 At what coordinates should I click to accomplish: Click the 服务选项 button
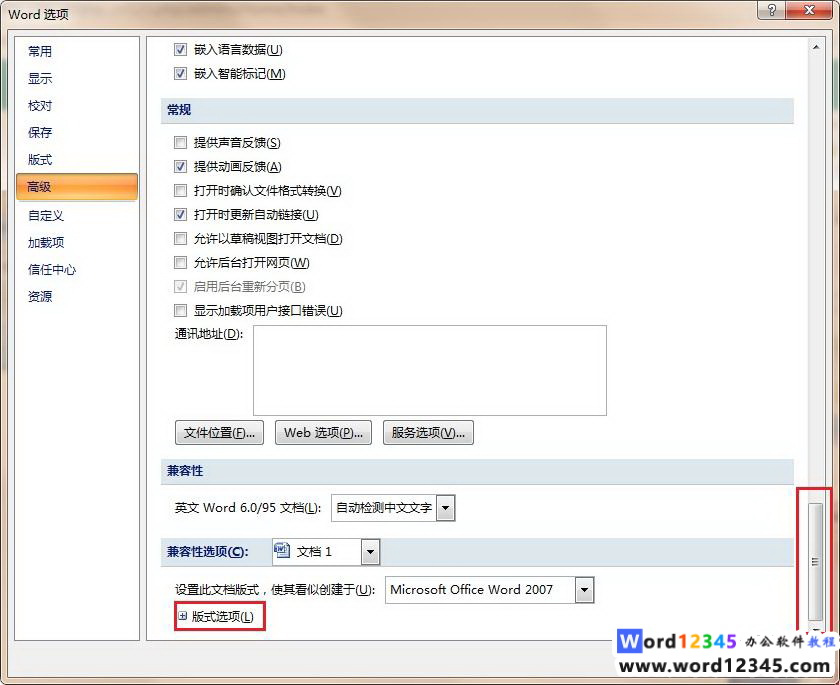[x=429, y=433]
